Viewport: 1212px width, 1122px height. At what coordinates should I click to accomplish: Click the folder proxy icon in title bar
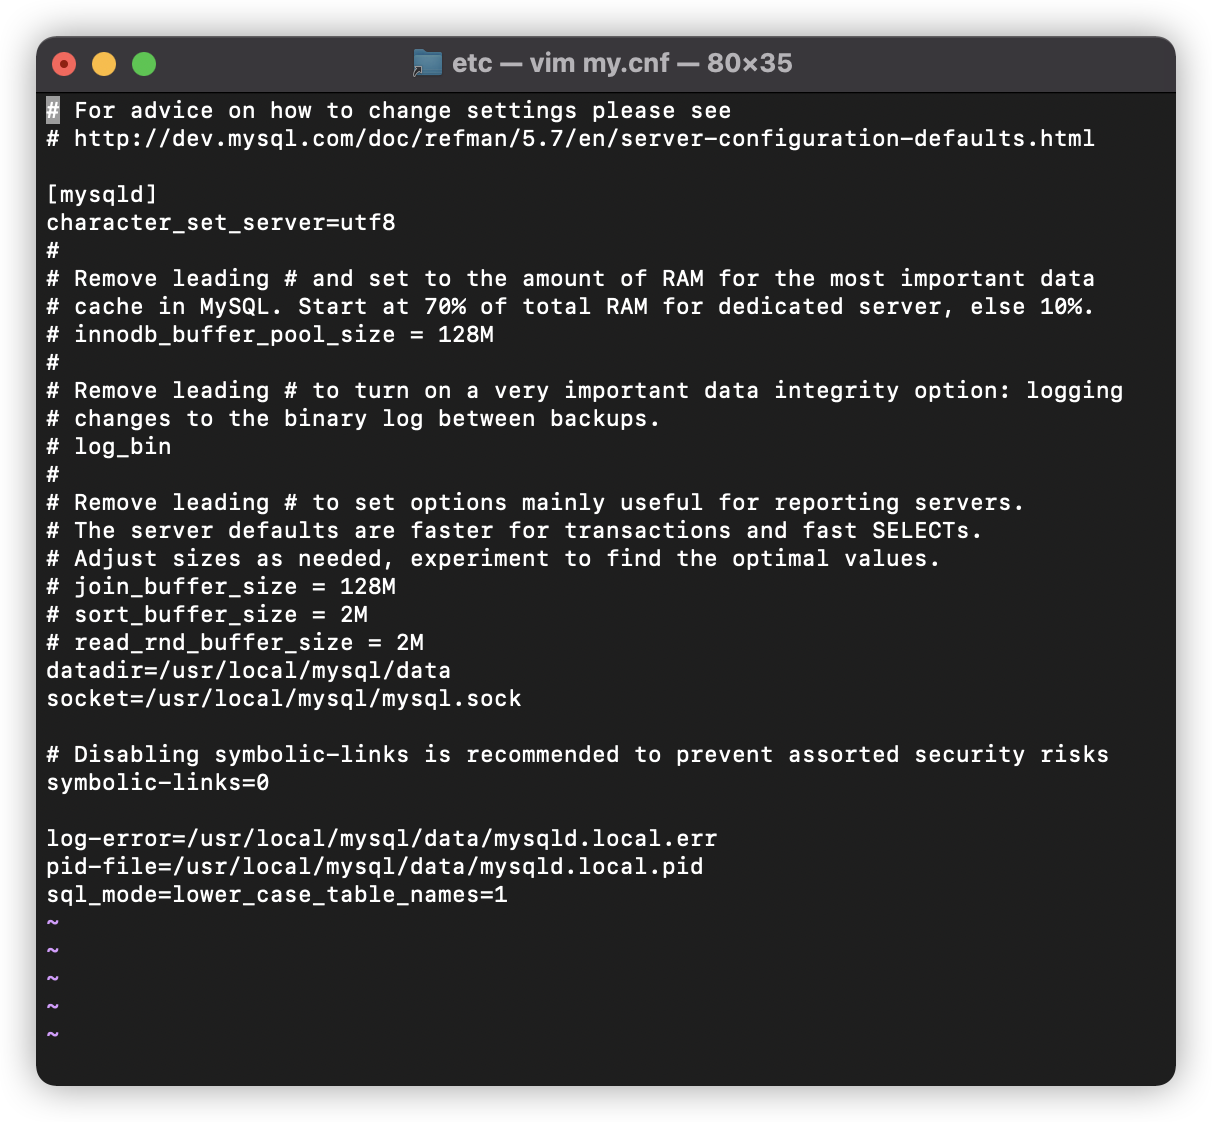click(427, 63)
